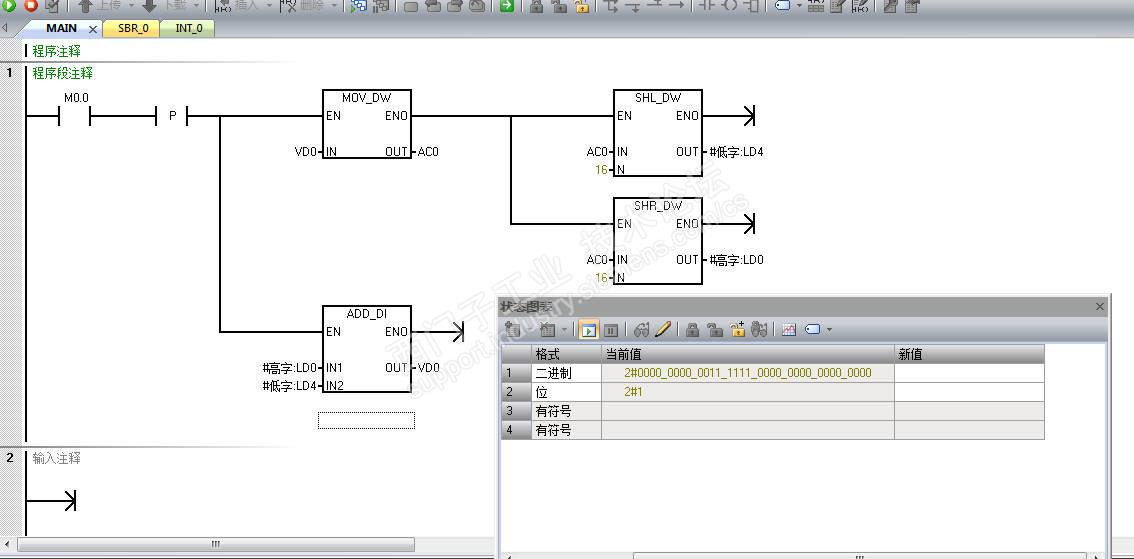
Task: Click the add row icon in status chart
Action: (x=513, y=330)
